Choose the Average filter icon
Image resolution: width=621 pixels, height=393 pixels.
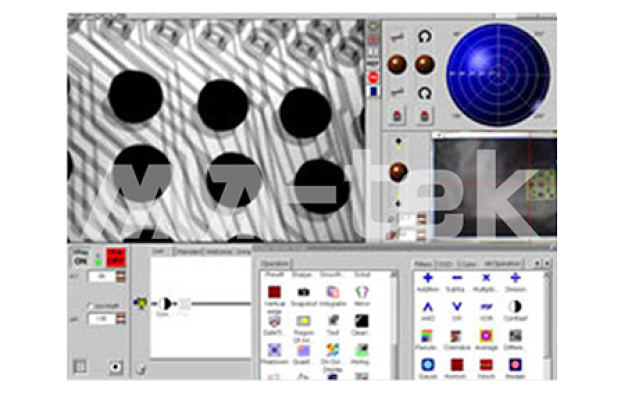click(x=486, y=336)
